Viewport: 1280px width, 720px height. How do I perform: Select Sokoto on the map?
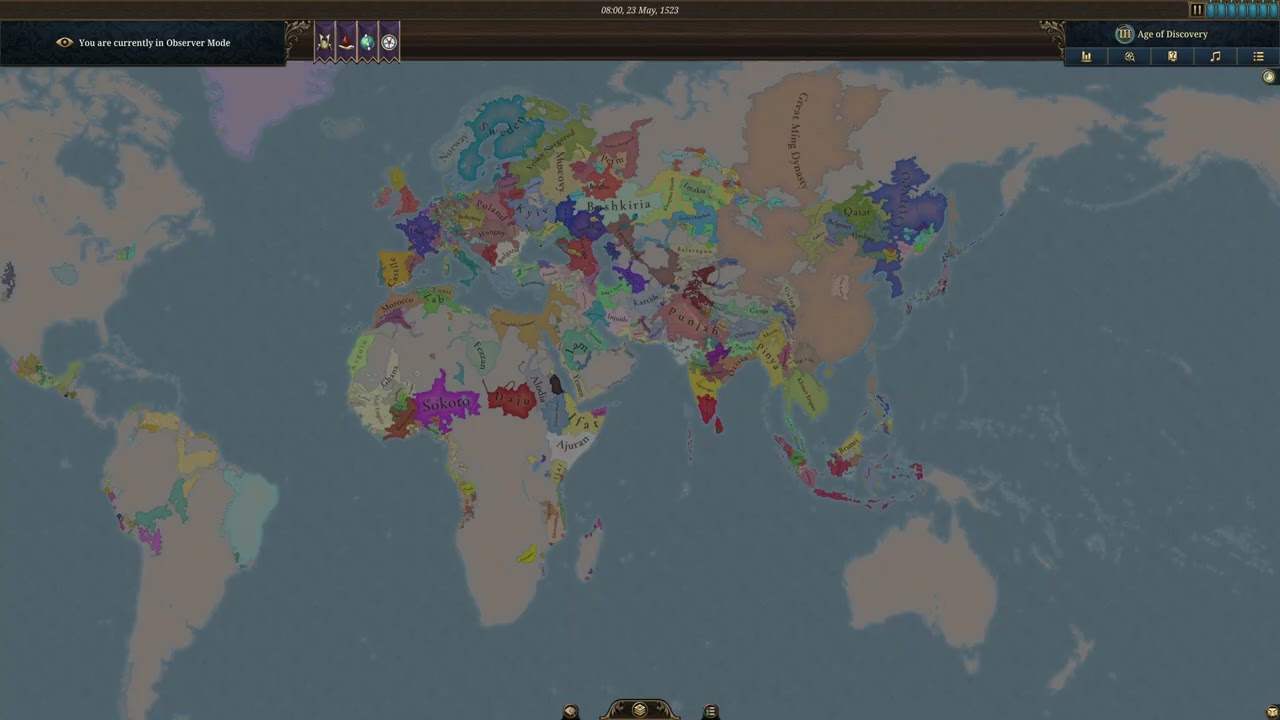(x=446, y=403)
